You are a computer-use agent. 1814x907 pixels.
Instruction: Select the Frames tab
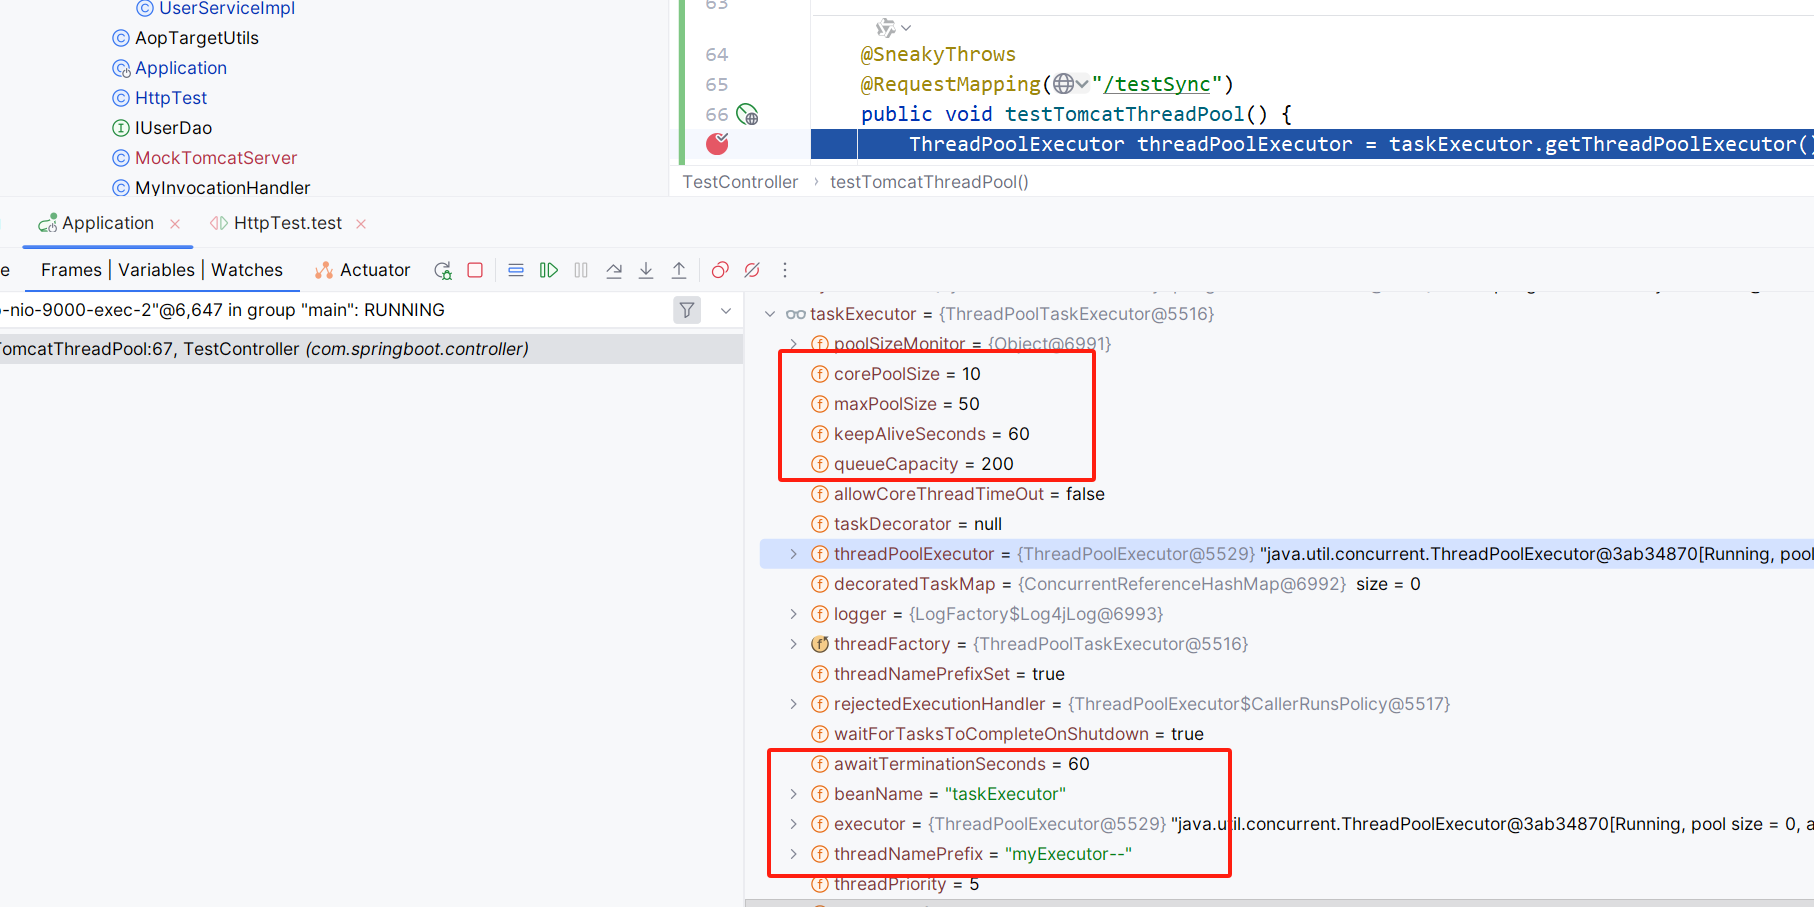pos(71,270)
